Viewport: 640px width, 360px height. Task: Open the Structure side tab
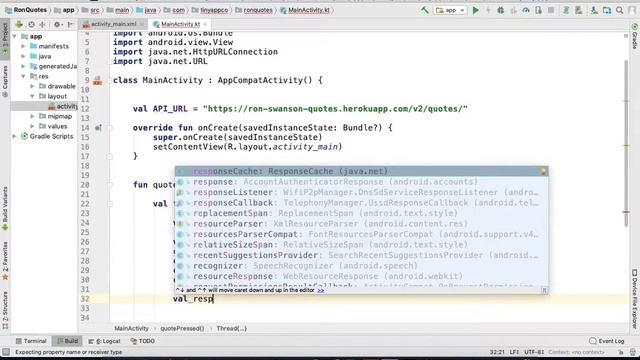5,310
